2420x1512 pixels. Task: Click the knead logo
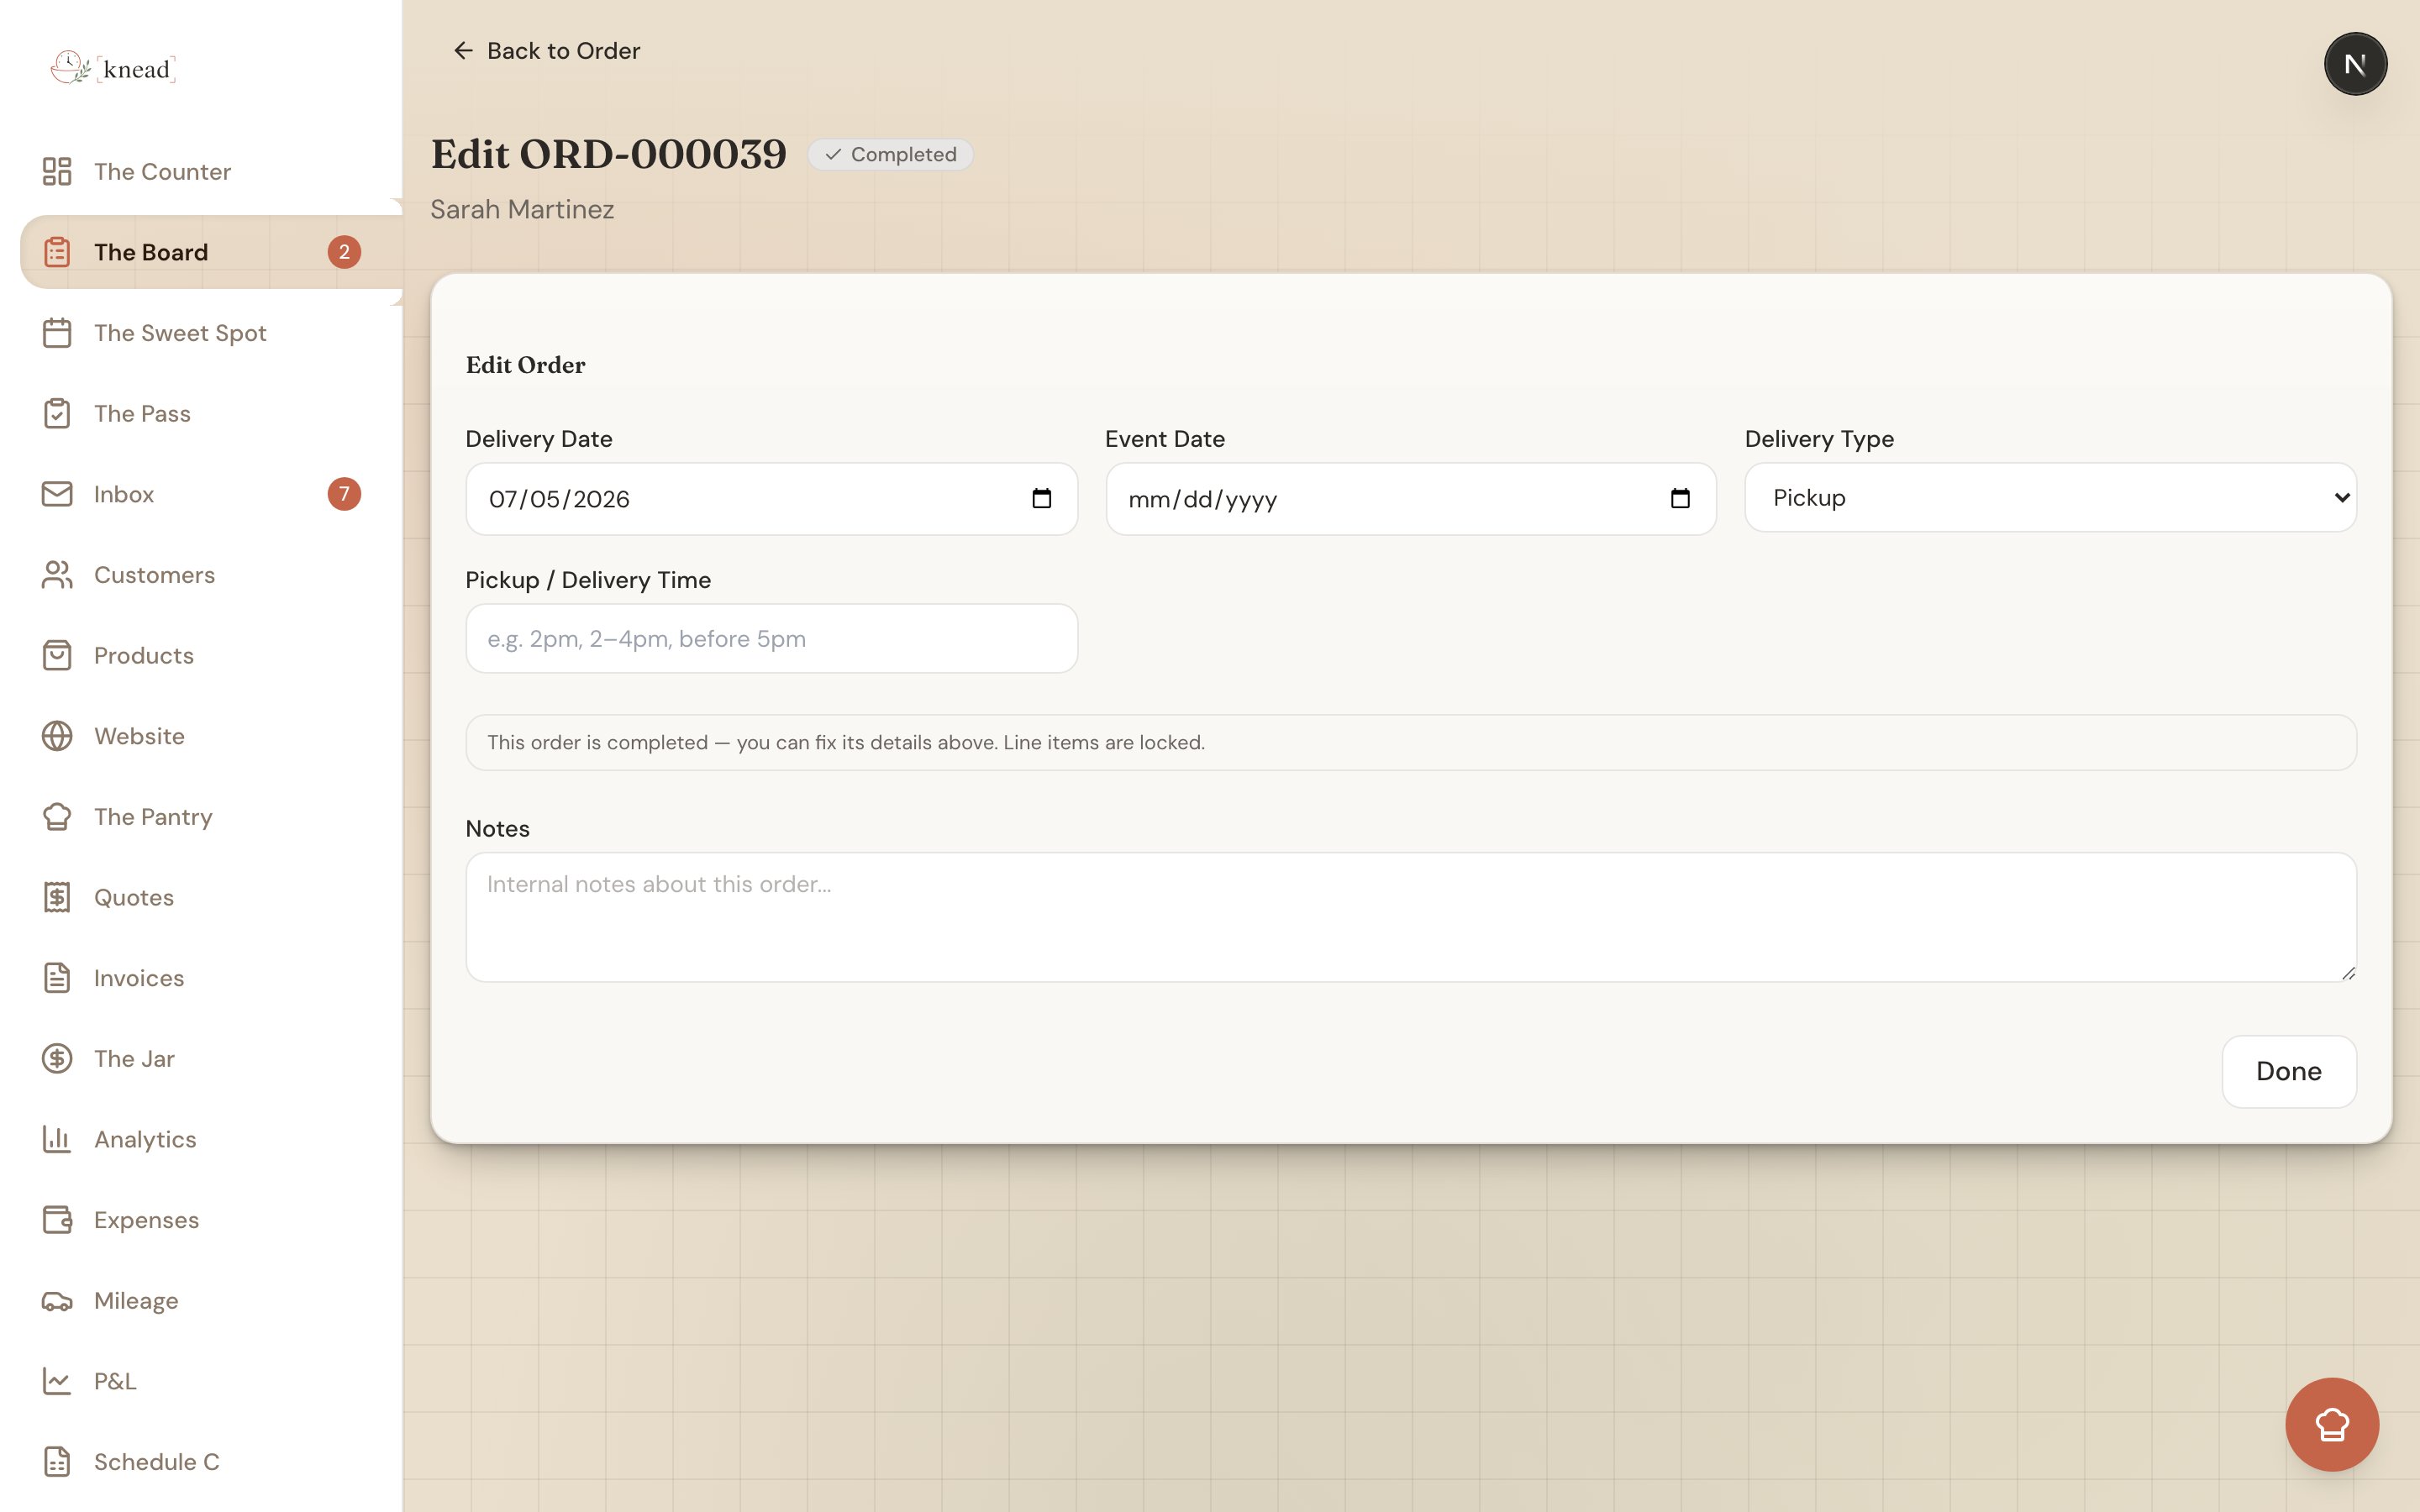[x=113, y=68]
